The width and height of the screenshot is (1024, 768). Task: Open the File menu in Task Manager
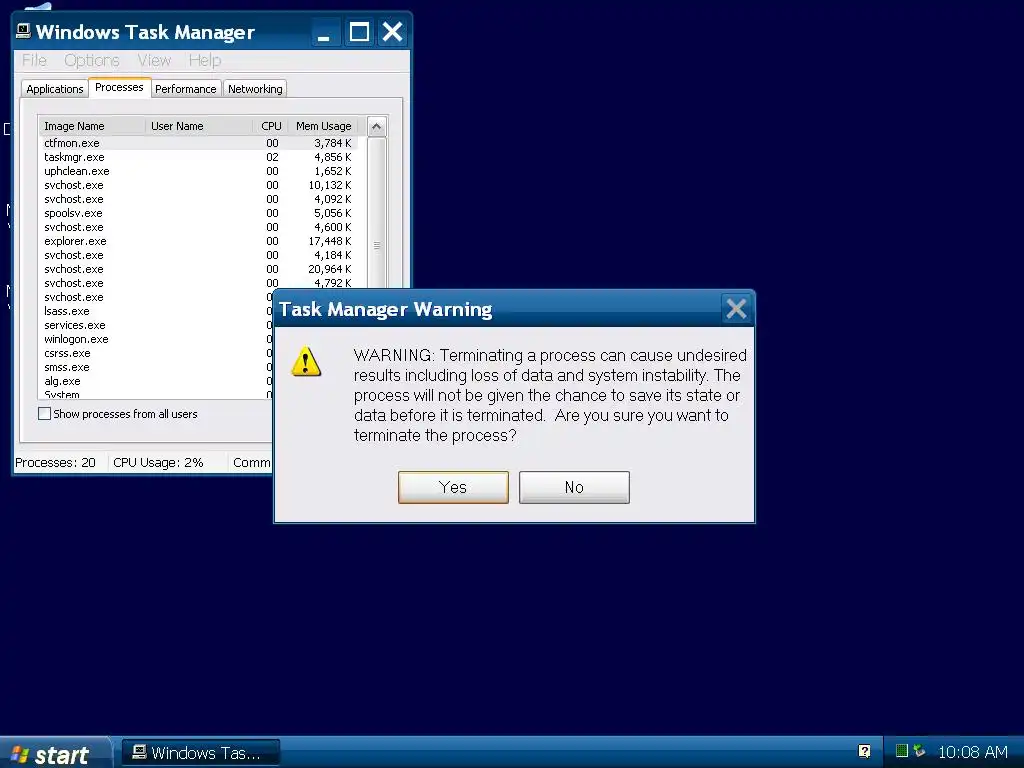(34, 60)
